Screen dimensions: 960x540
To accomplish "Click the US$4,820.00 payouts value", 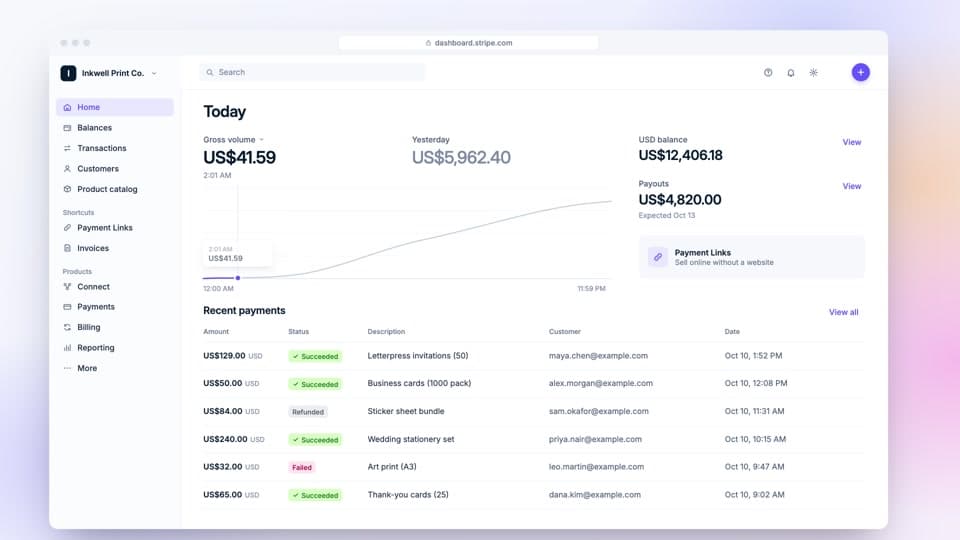I will pos(680,200).
